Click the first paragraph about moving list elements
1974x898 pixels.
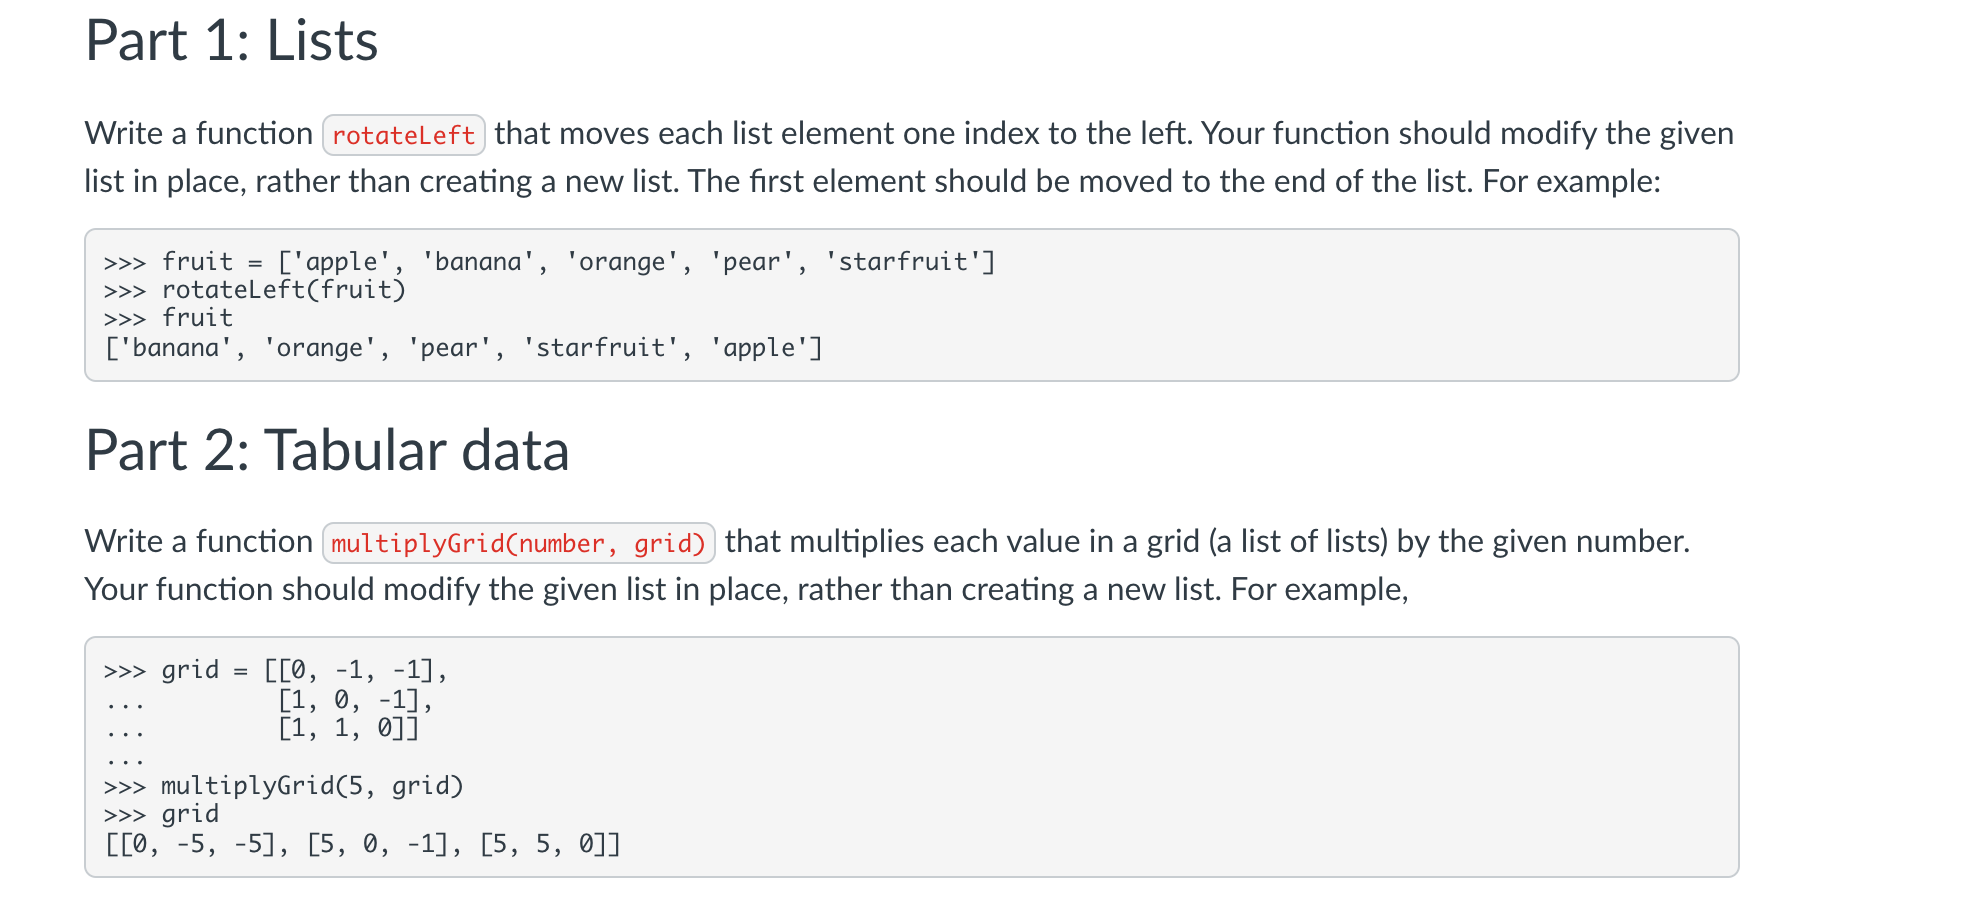tap(909, 157)
